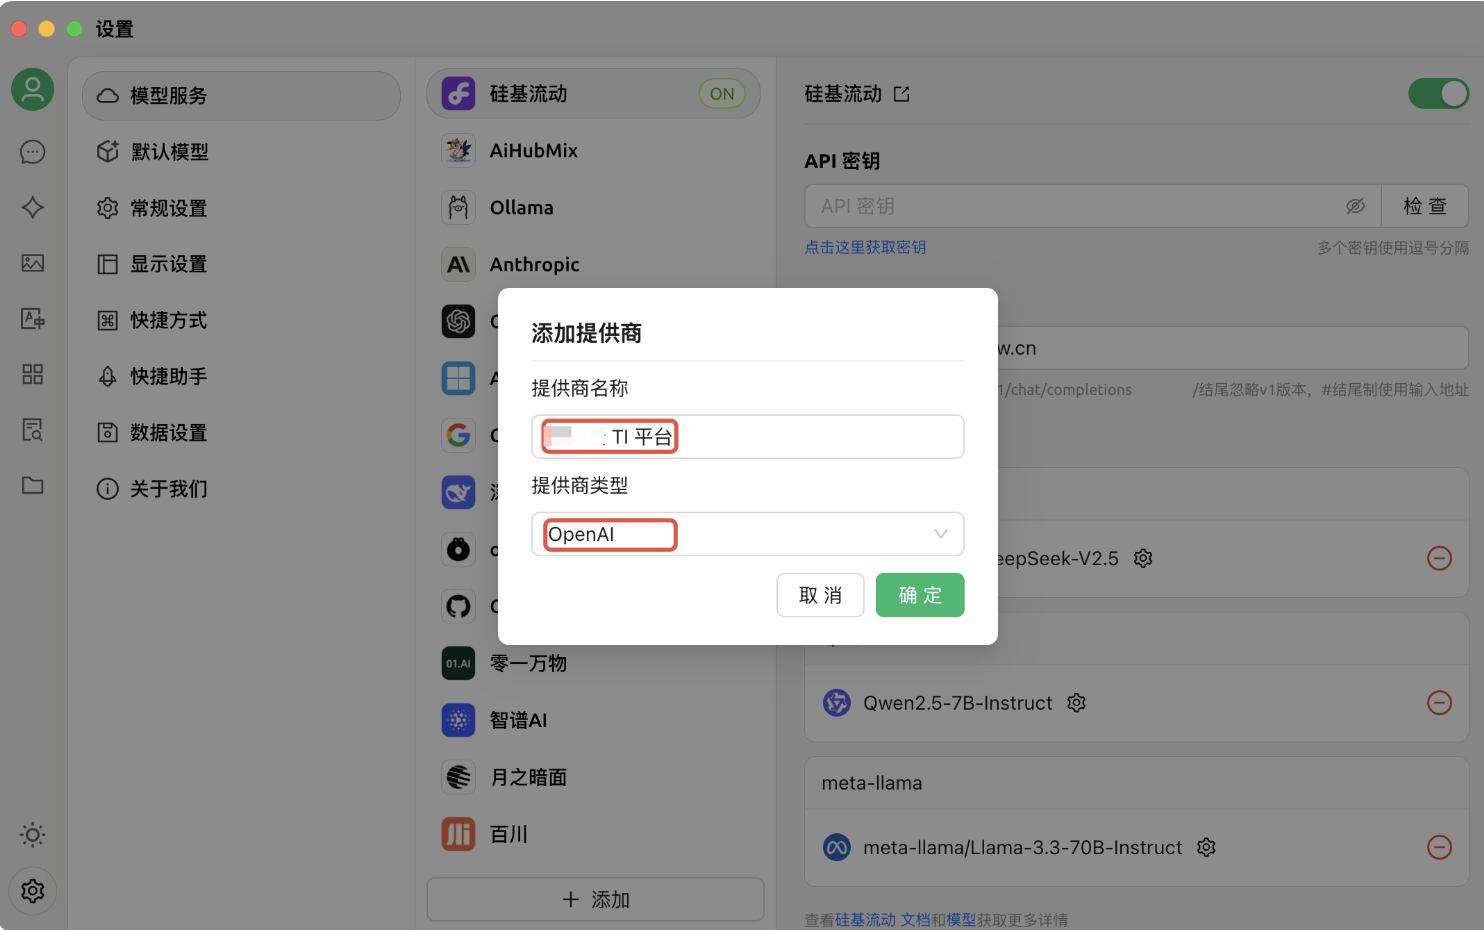Screen dimensions: 1484x930
Task: Open the image painting sidebar icon
Action: pyautogui.click(x=33, y=263)
